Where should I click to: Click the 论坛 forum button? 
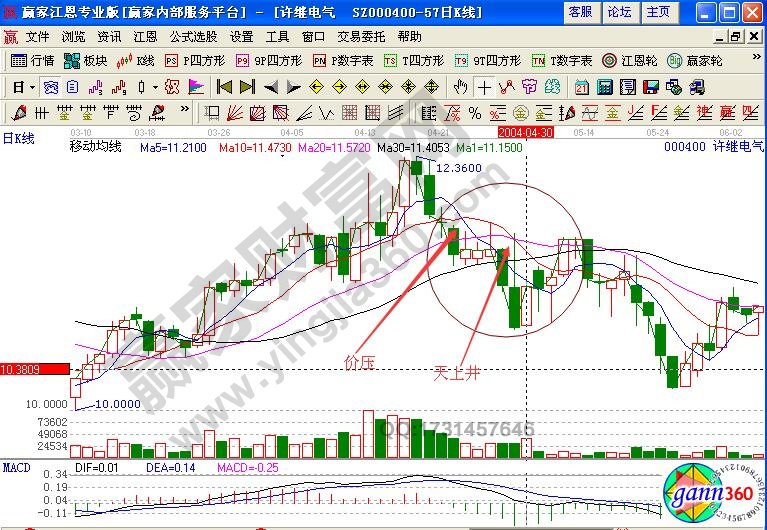pos(619,12)
